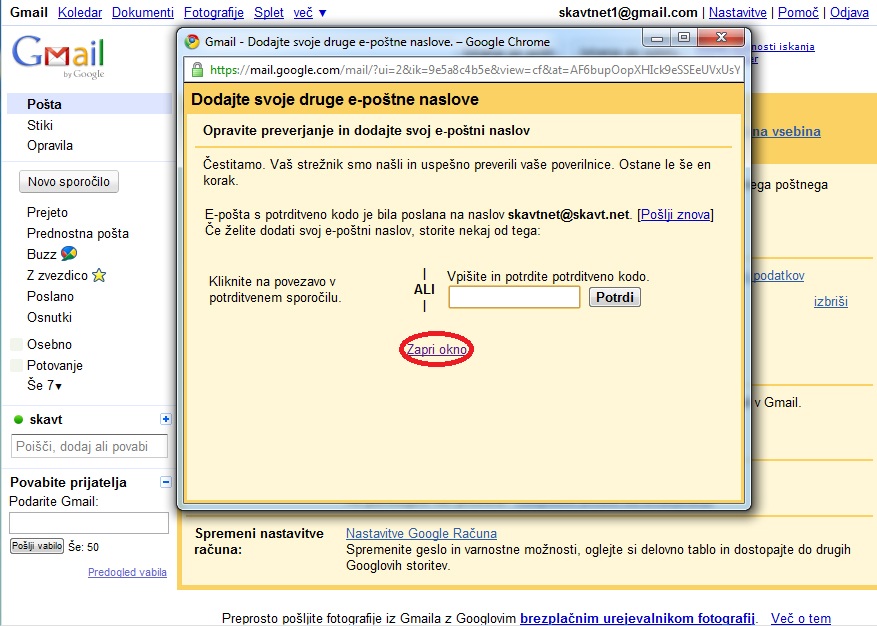Collapse the Povabite prijatelja section

pyautogui.click(x=166, y=482)
